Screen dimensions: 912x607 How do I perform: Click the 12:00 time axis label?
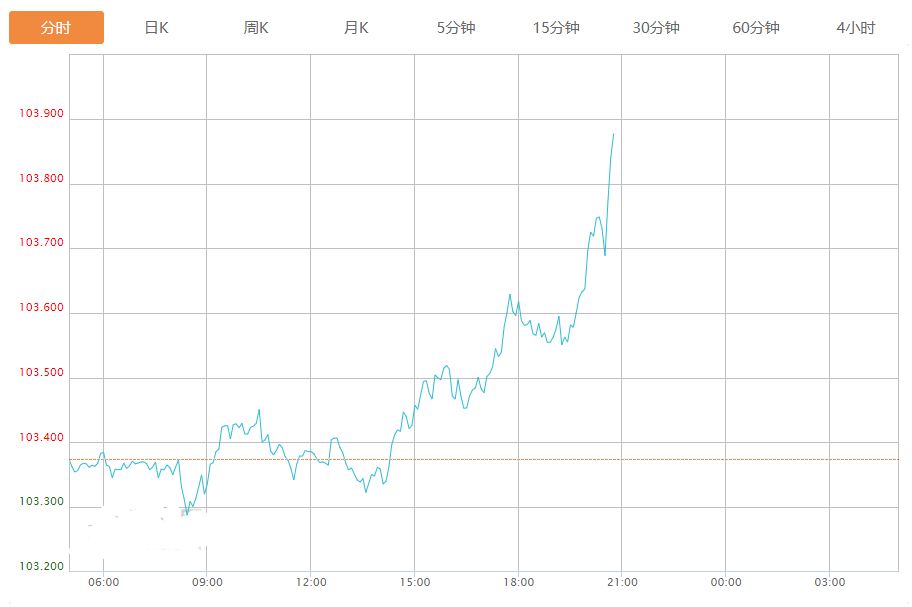pyautogui.click(x=311, y=583)
